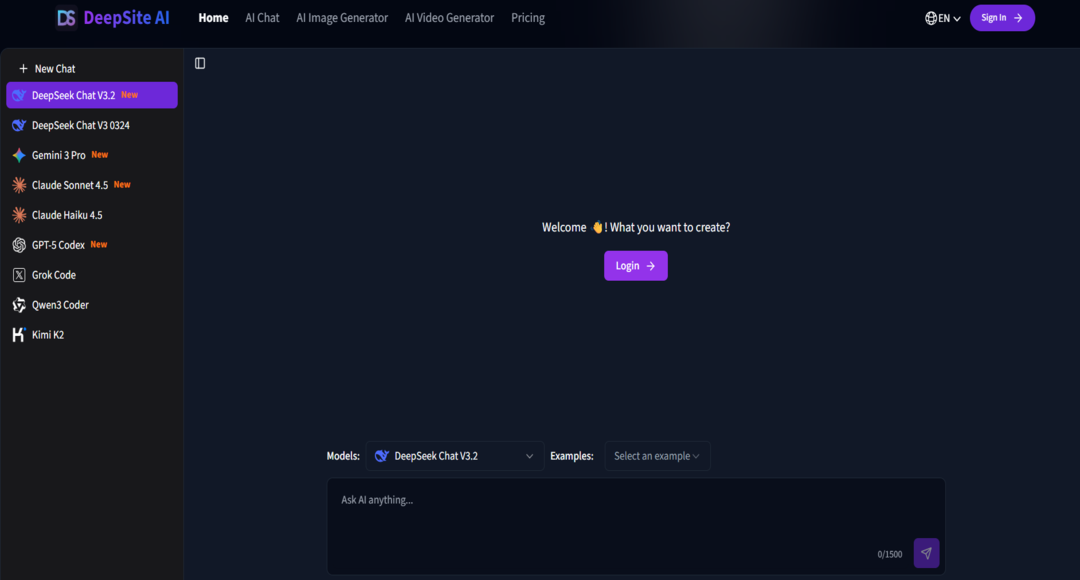Click the Sign In button
1080x580 pixels.
(1001, 18)
